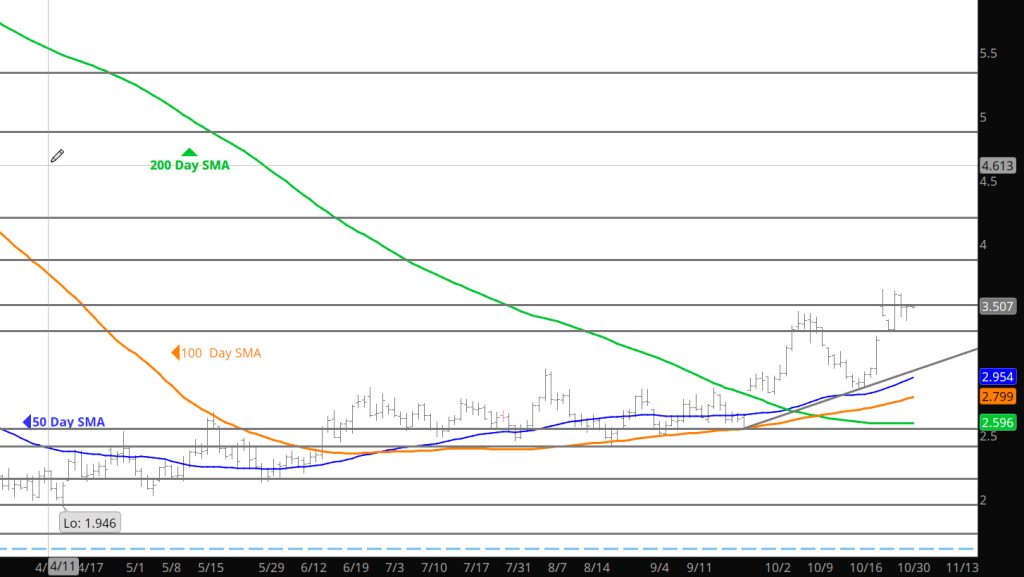The width and height of the screenshot is (1024, 577).
Task: Click the orange arrow beside 100 Day SMA
Action: (175, 352)
